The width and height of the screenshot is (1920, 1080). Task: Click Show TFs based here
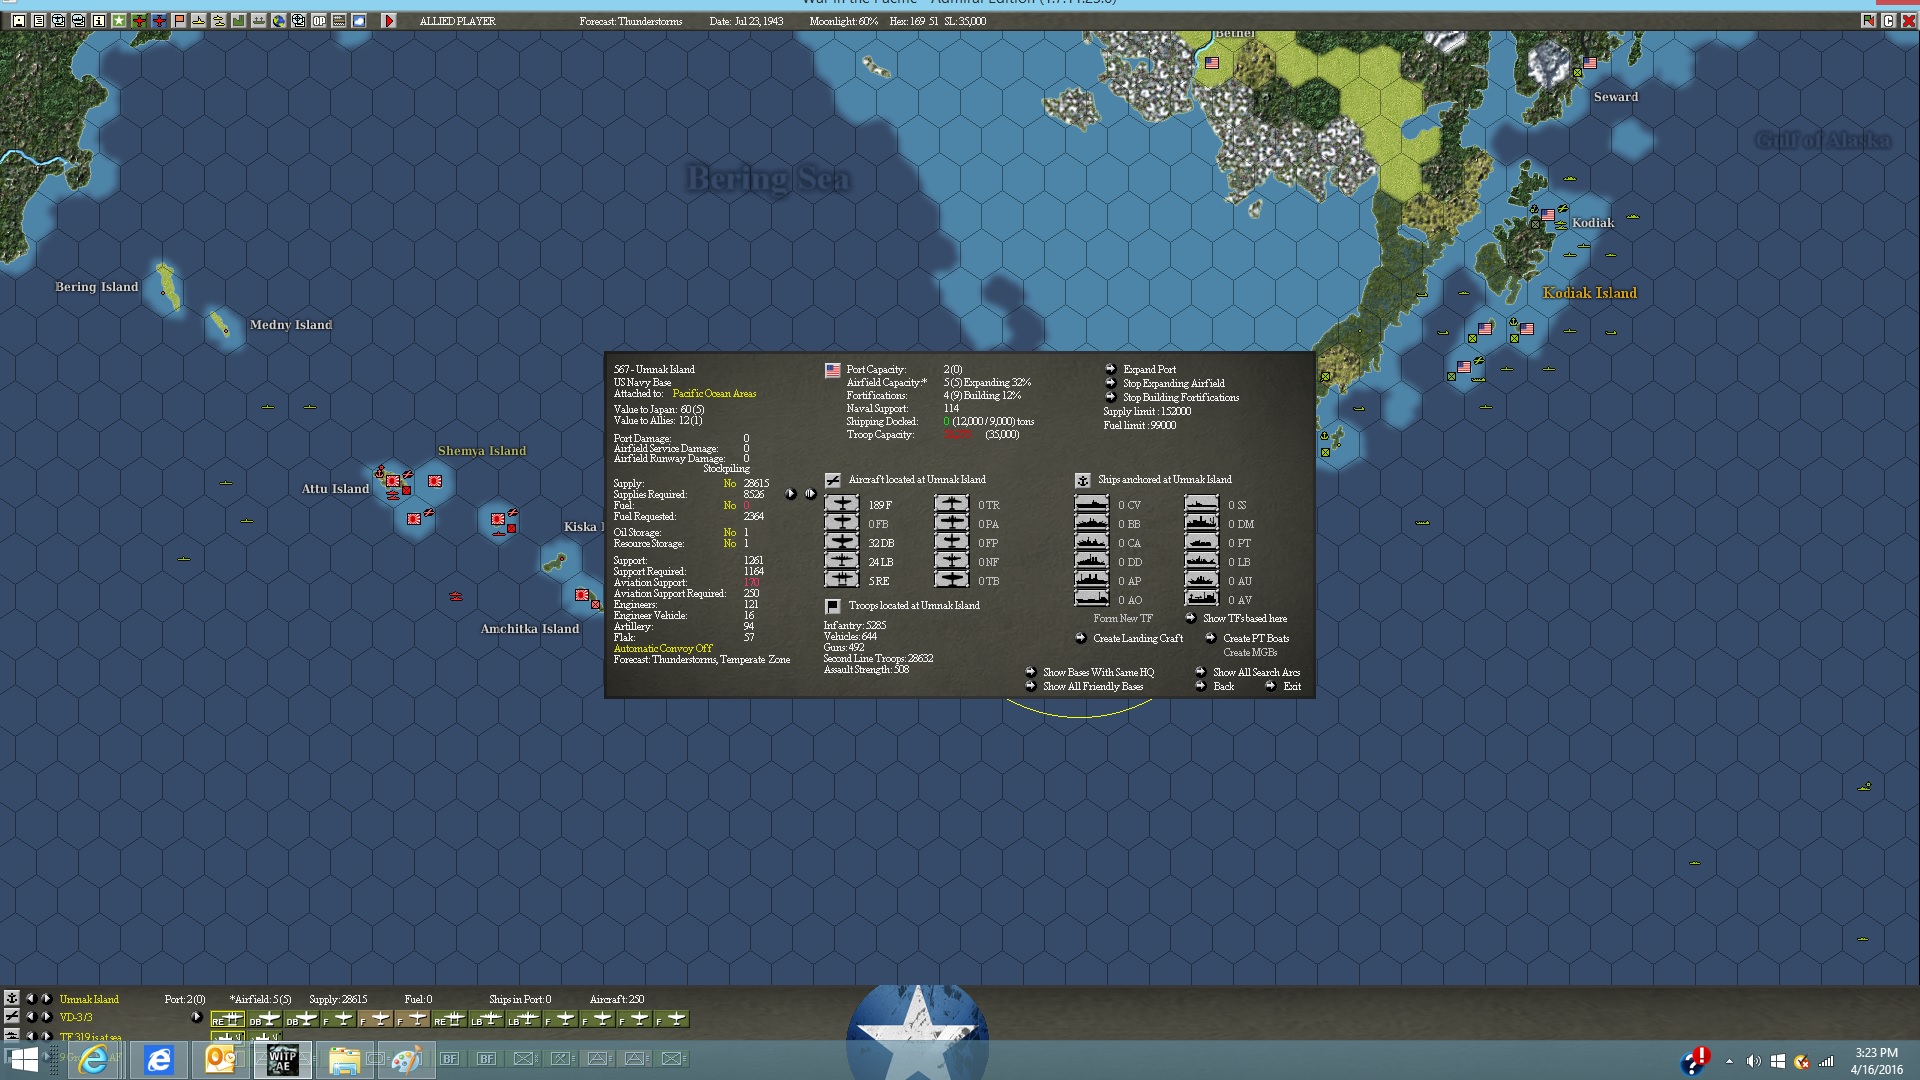pos(1244,618)
